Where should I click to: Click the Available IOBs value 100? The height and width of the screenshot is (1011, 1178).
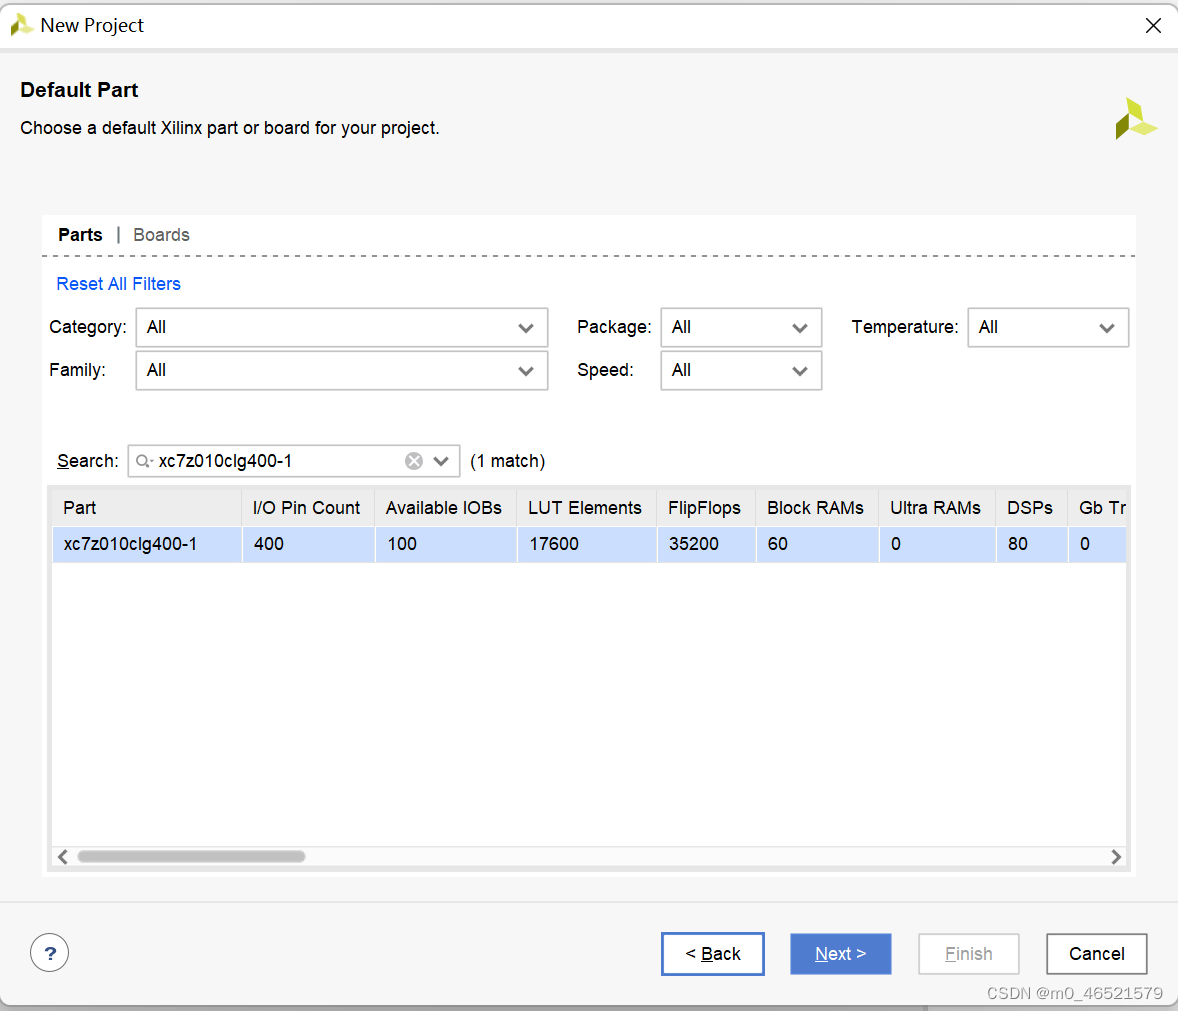[402, 545]
